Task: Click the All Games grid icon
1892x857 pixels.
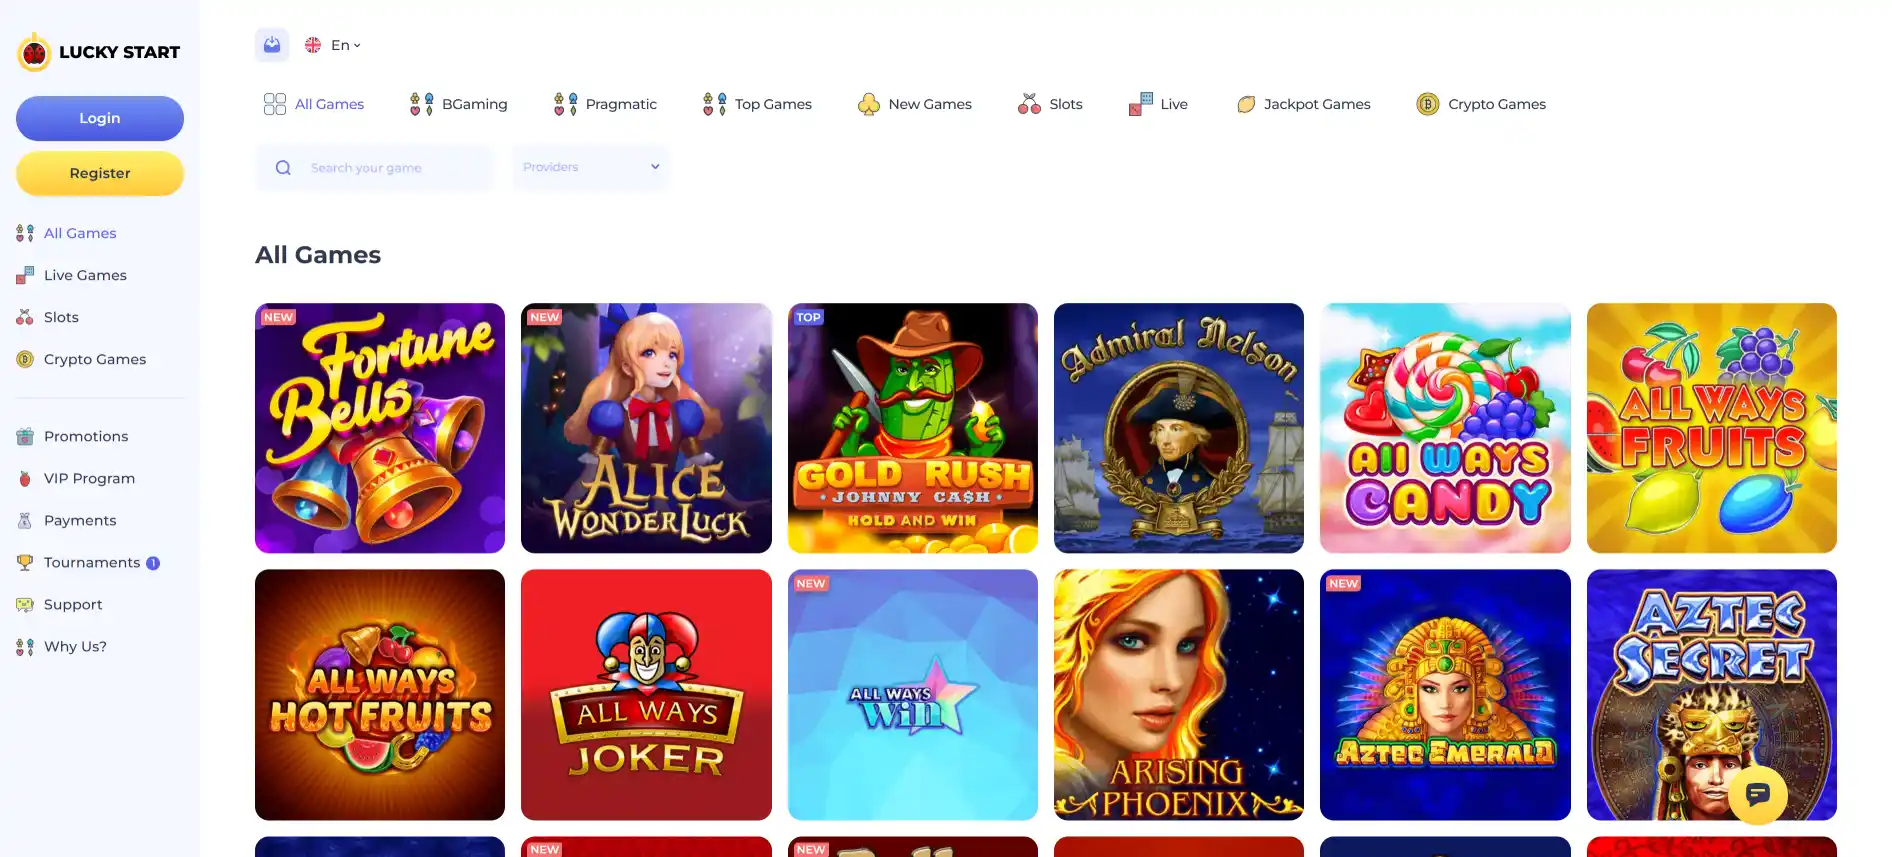Action: pyautogui.click(x=275, y=104)
